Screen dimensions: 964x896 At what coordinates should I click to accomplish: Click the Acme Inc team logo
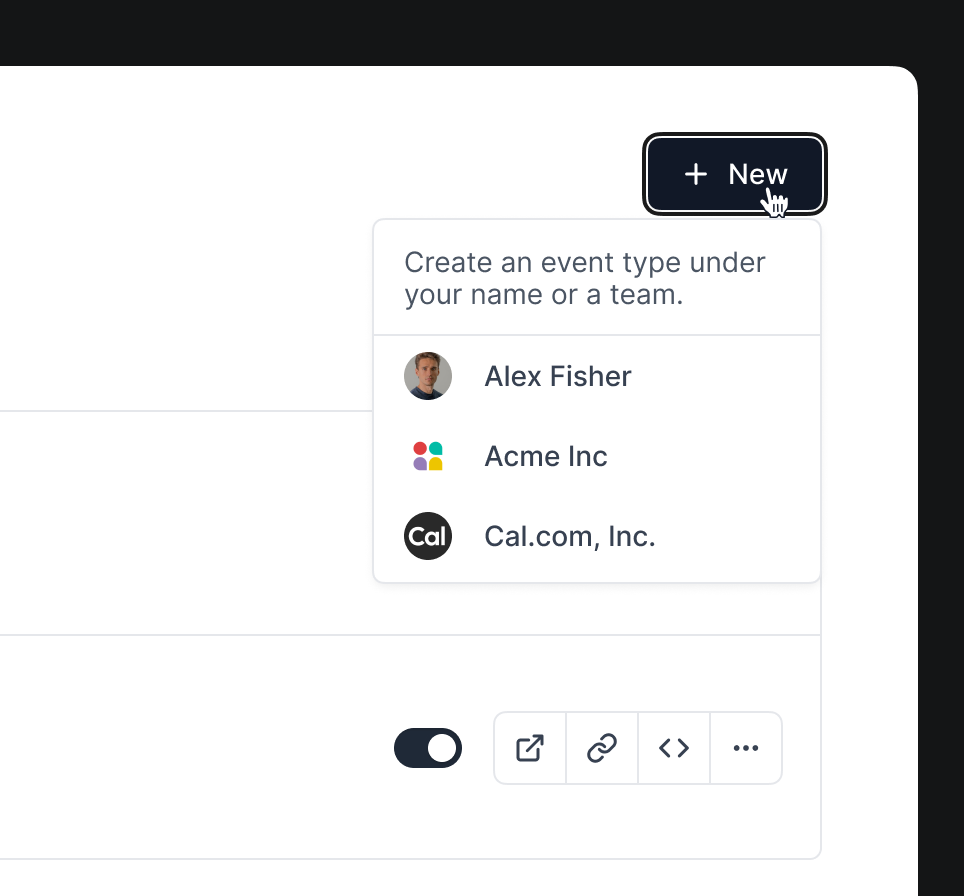point(427,456)
